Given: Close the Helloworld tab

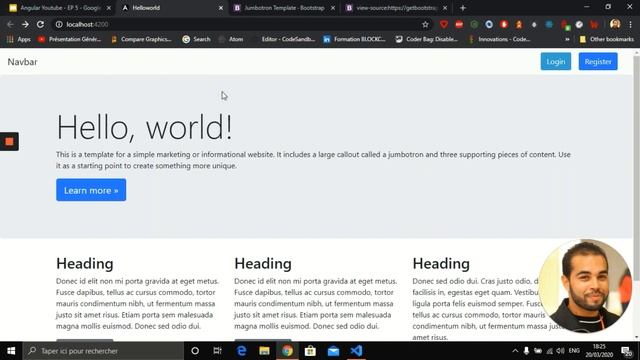Looking at the screenshot, I should [221, 8].
